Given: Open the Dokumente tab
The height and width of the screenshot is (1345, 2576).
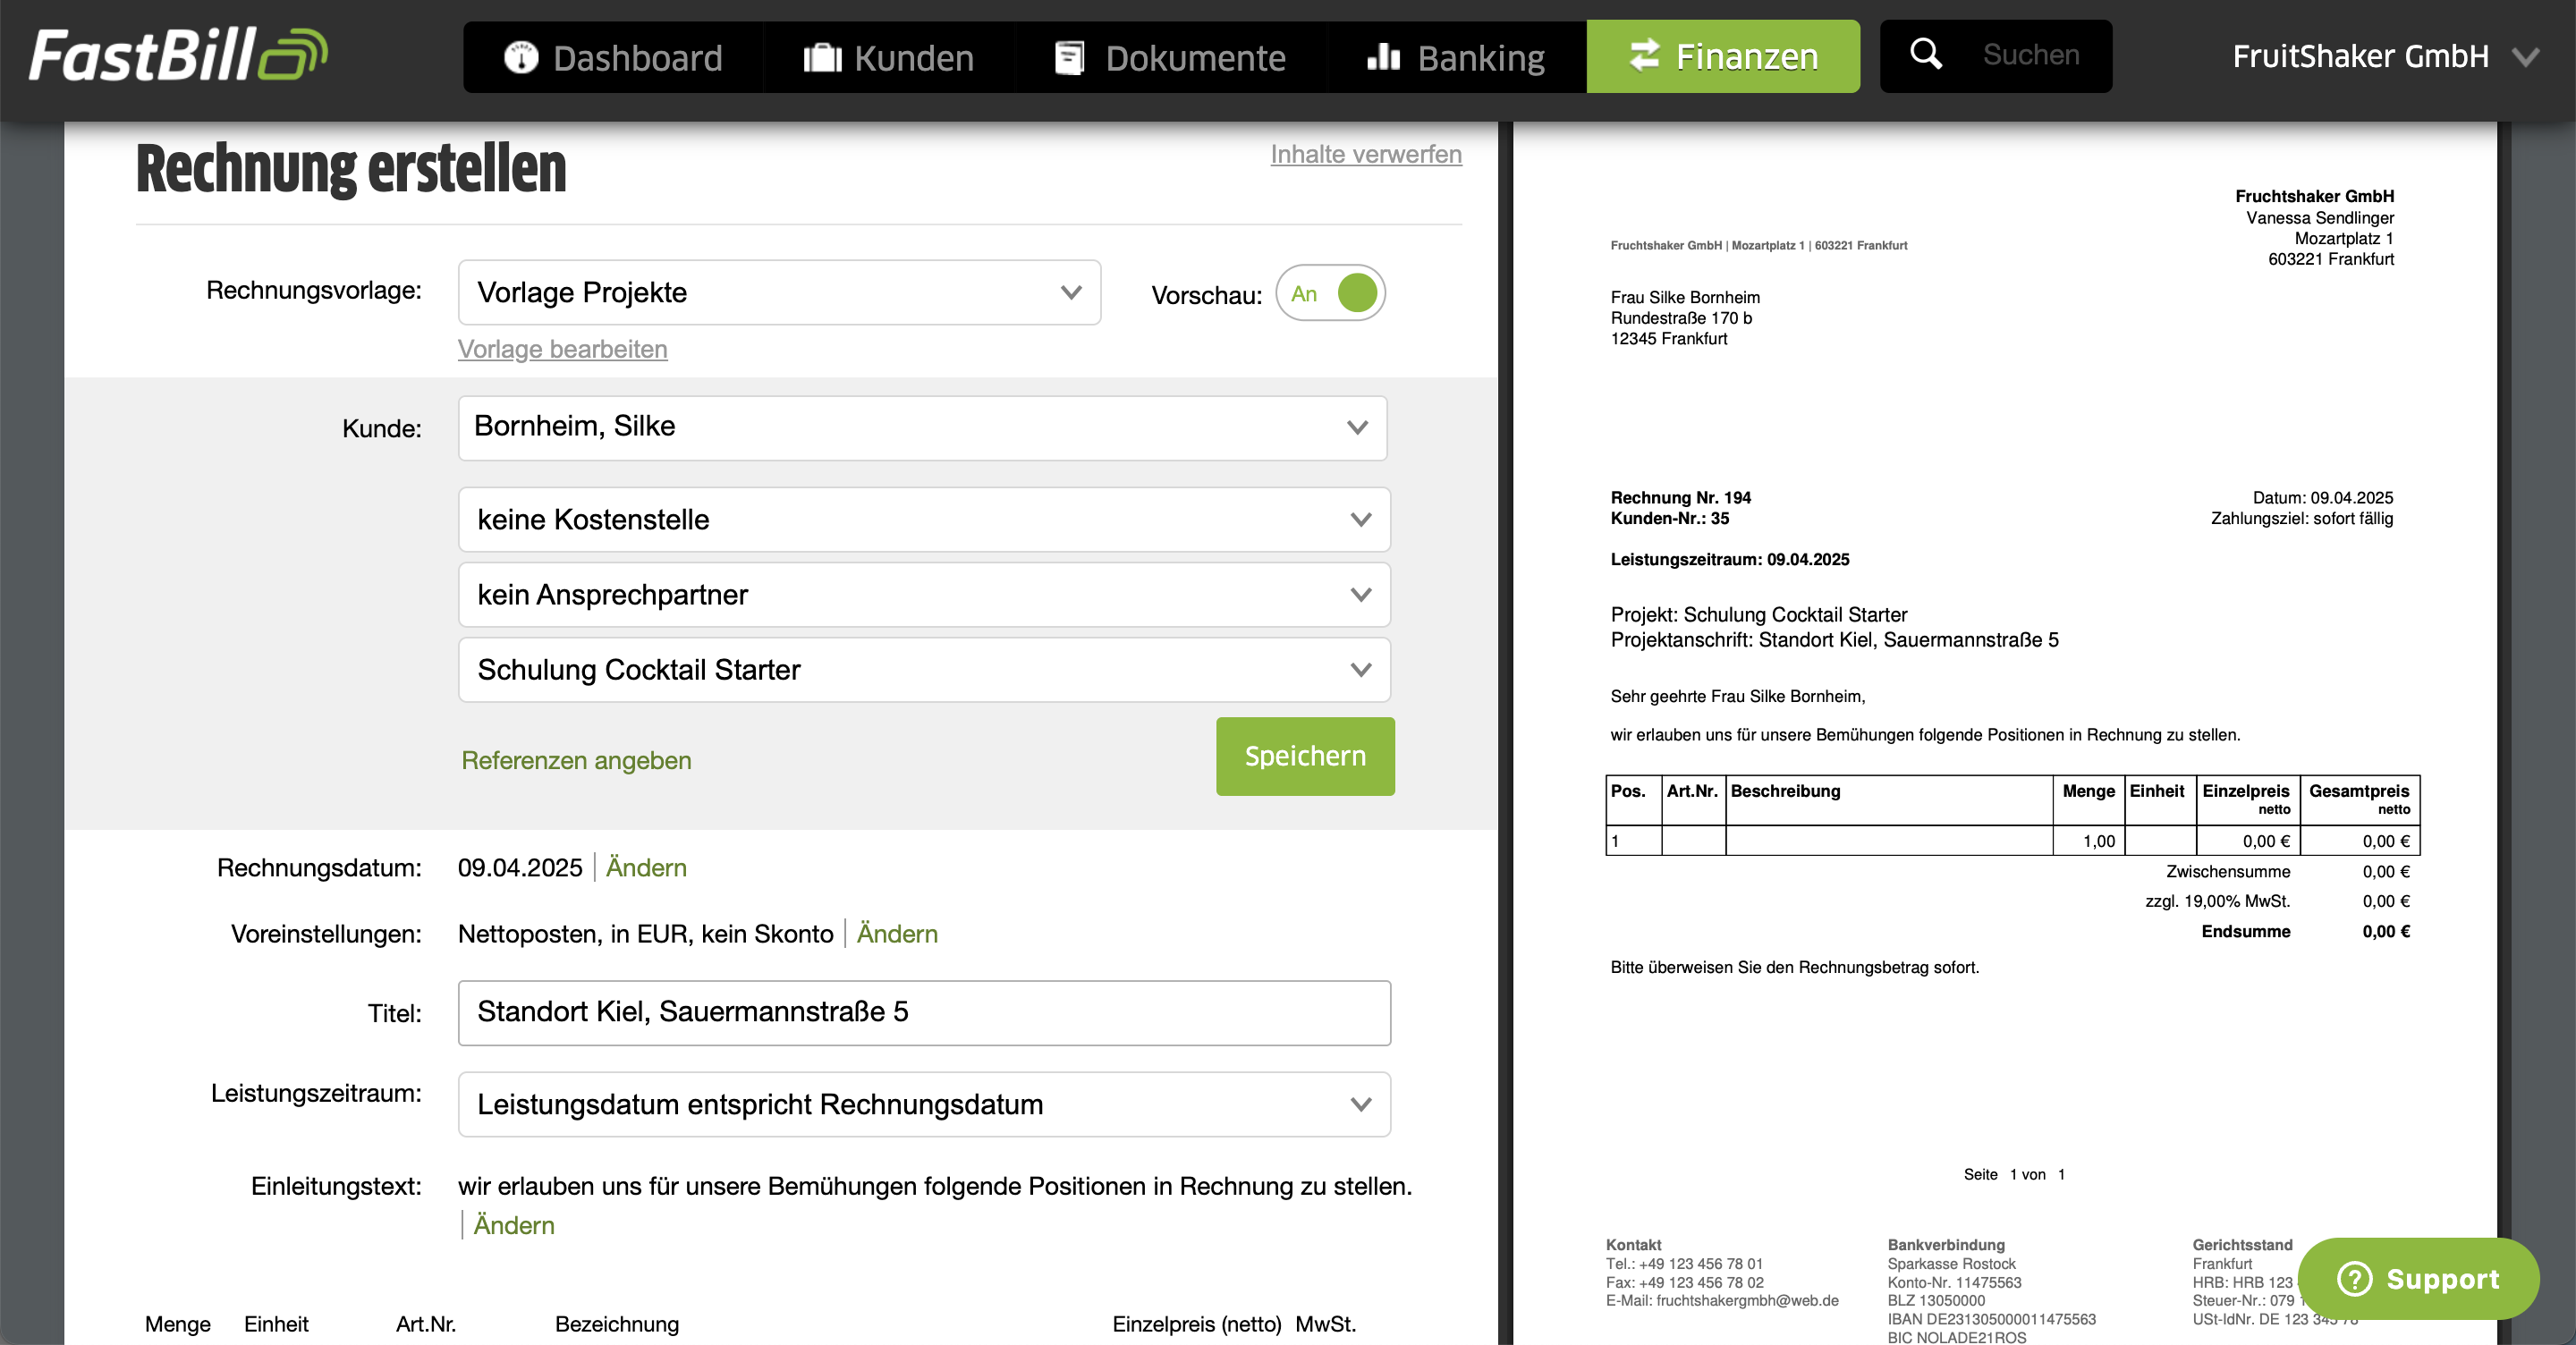Looking at the screenshot, I should [1170, 57].
